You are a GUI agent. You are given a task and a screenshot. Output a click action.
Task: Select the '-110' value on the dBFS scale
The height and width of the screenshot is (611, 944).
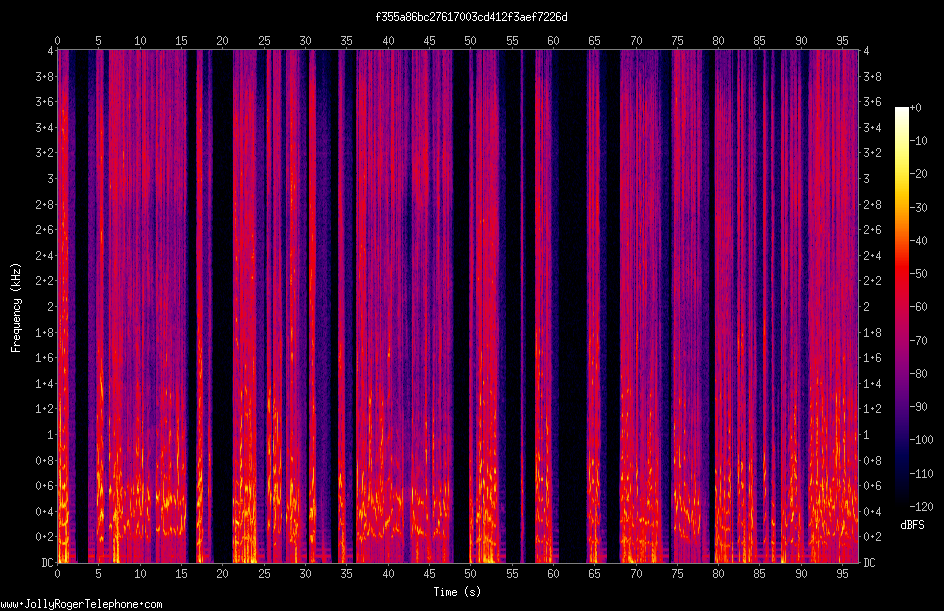[x=921, y=474]
